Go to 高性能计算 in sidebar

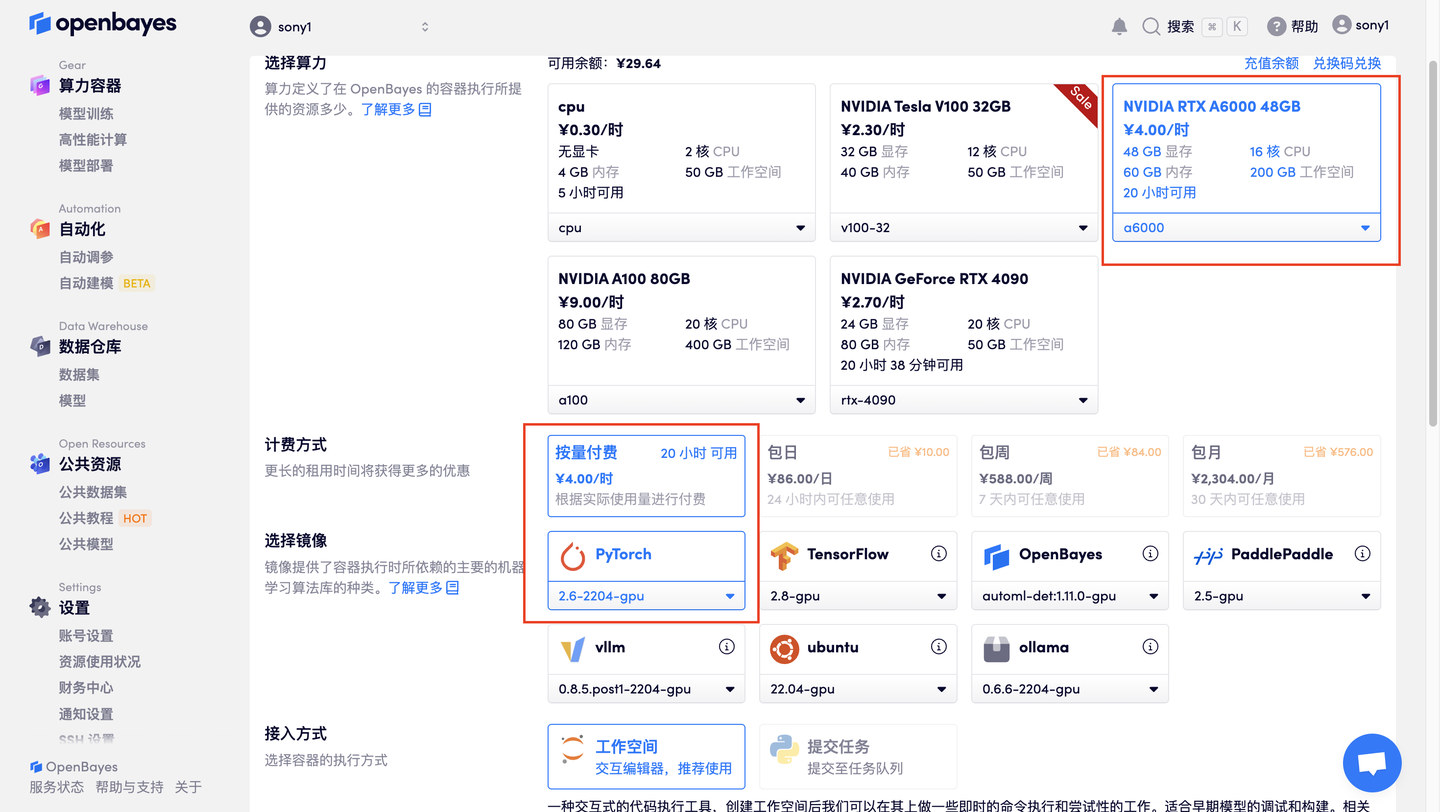coord(93,139)
